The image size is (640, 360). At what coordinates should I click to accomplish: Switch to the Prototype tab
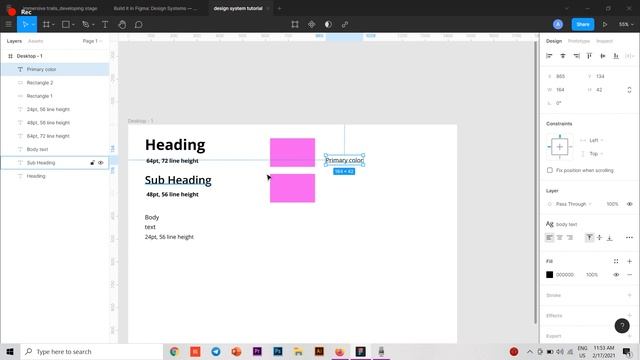(579, 41)
